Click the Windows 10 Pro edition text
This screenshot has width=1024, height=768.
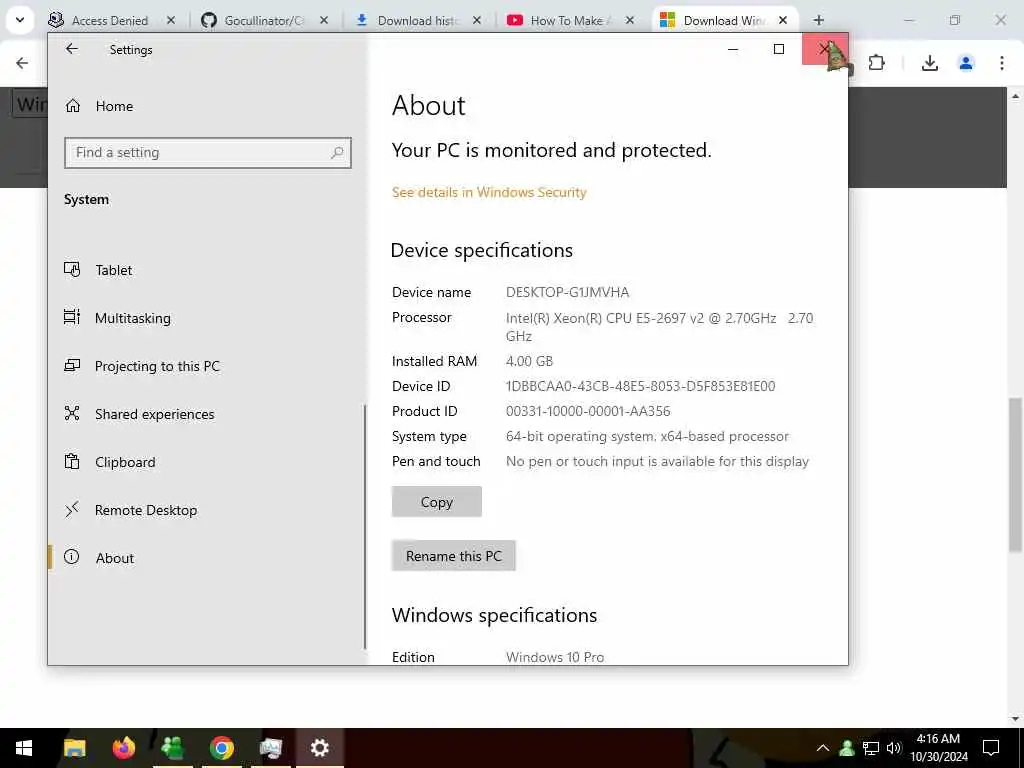(555, 657)
